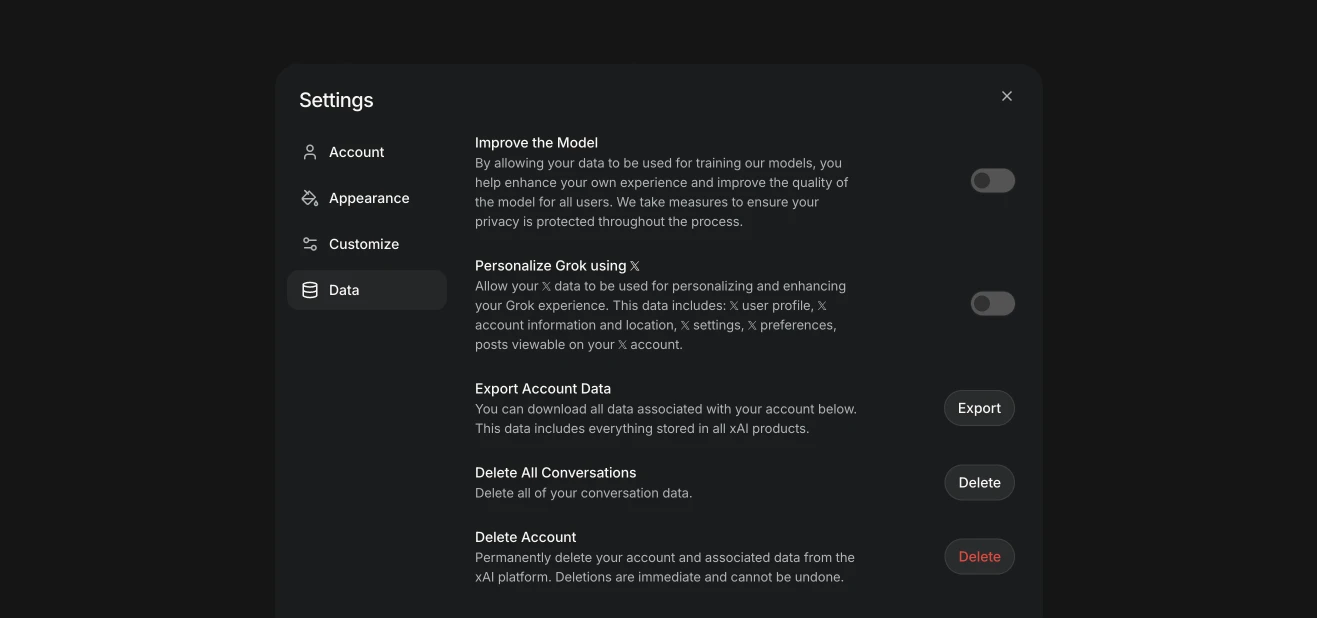Select the Appearance paintbrush icon
The width and height of the screenshot is (1317, 618).
309,197
